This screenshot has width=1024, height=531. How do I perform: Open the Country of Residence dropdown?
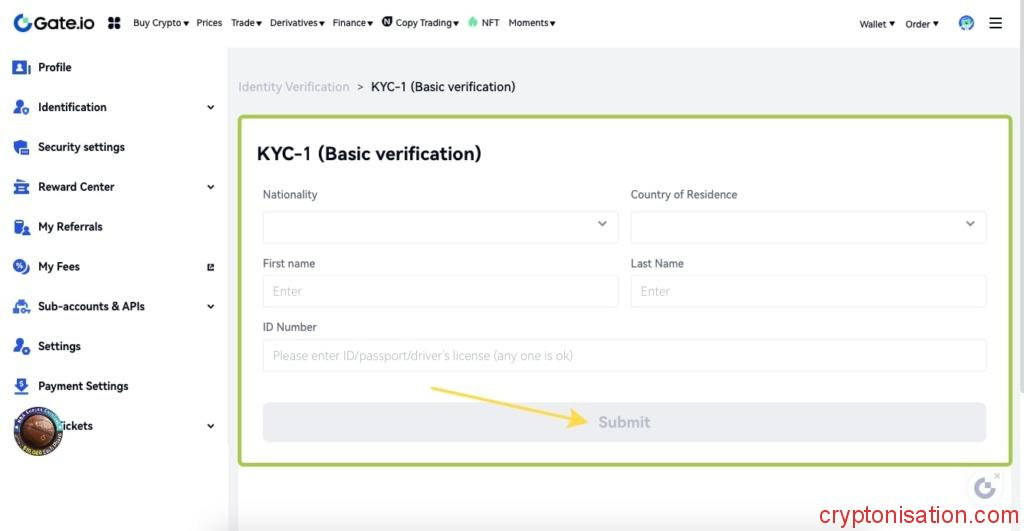[x=808, y=227]
